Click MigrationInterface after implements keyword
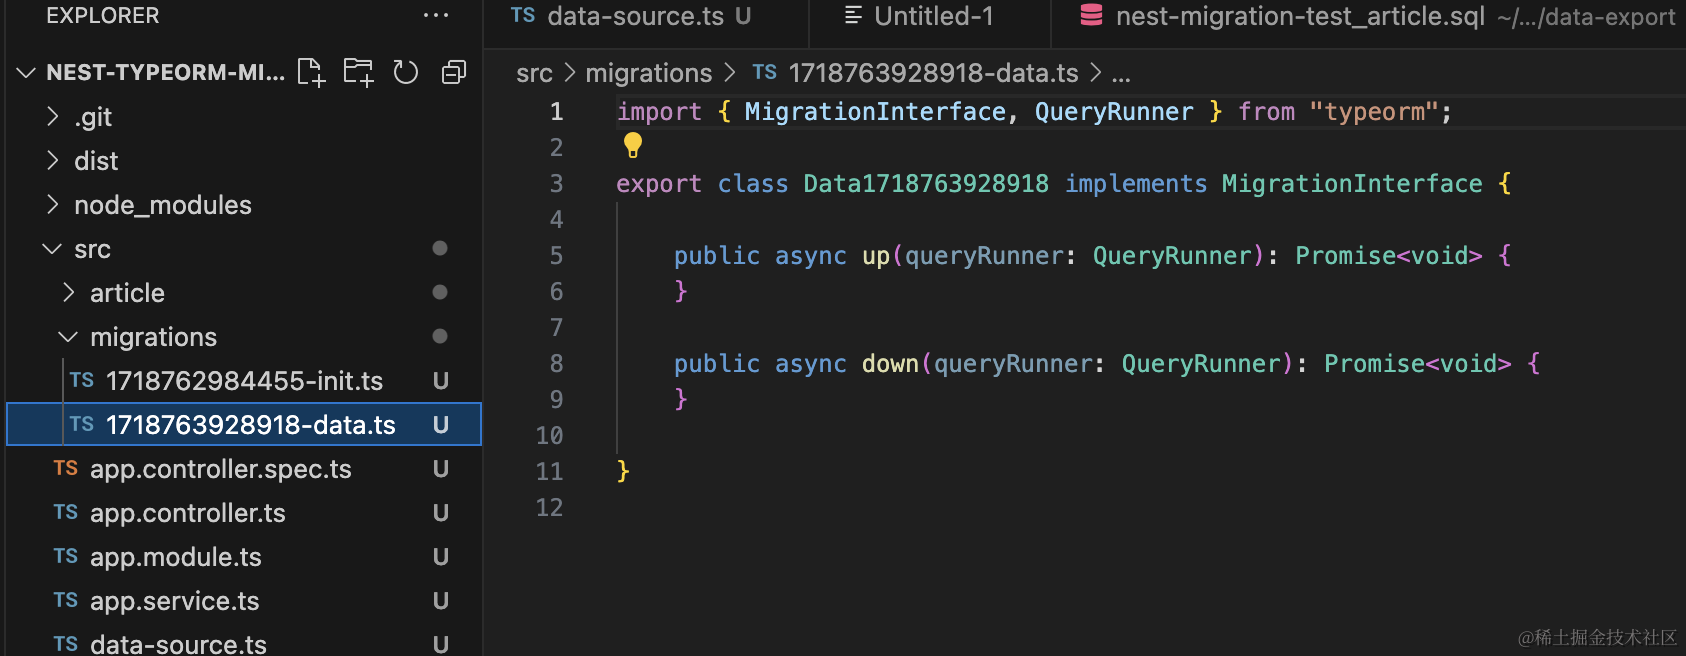 [x=1352, y=184]
